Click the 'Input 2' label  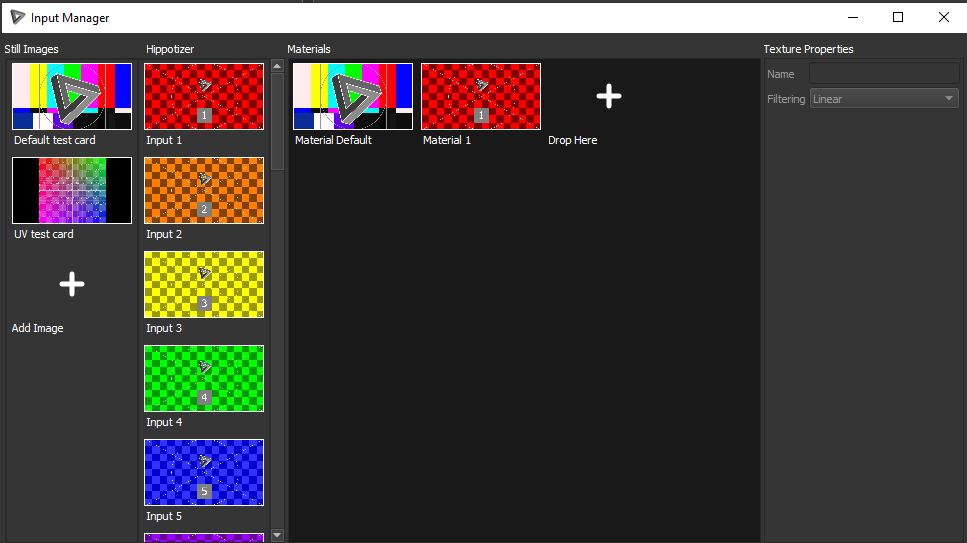[x=164, y=234]
